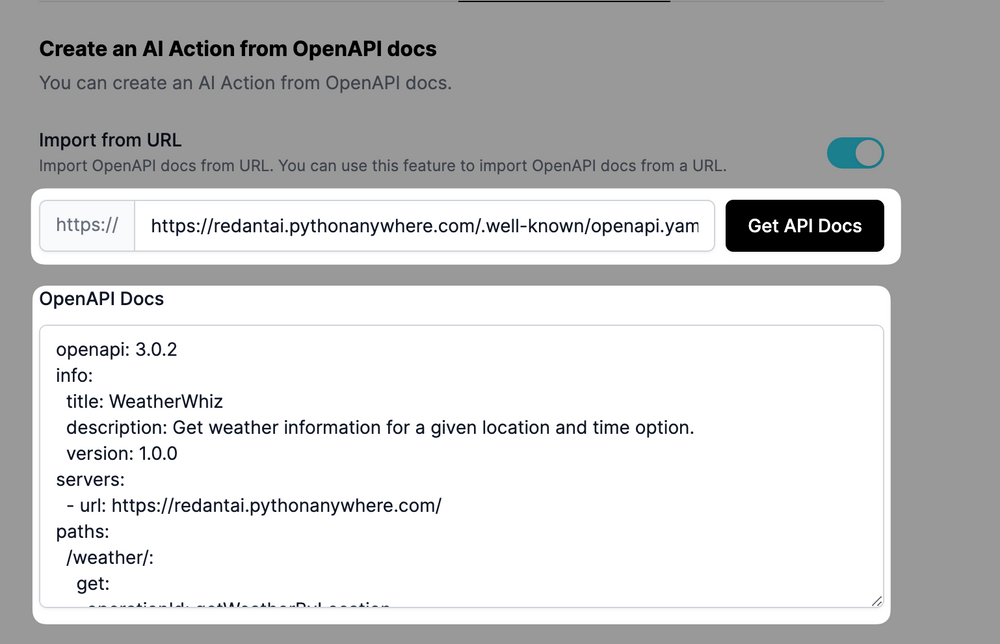Click the https:// protocol prefix box
The image size is (1000, 644).
coord(86,225)
